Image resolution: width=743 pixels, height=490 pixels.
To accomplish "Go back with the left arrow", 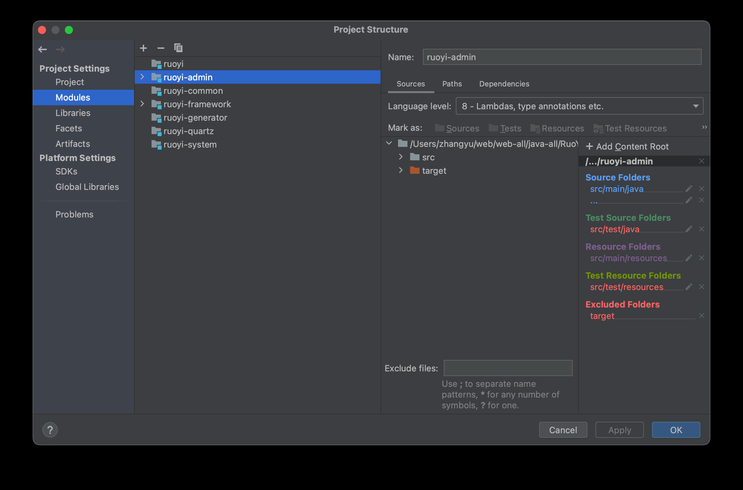I will (43, 49).
